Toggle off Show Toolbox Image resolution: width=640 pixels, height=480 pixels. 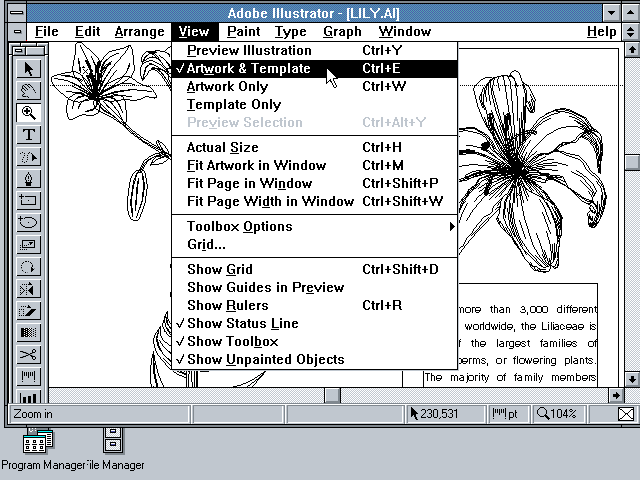pyautogui.click(x=232, y=341)
